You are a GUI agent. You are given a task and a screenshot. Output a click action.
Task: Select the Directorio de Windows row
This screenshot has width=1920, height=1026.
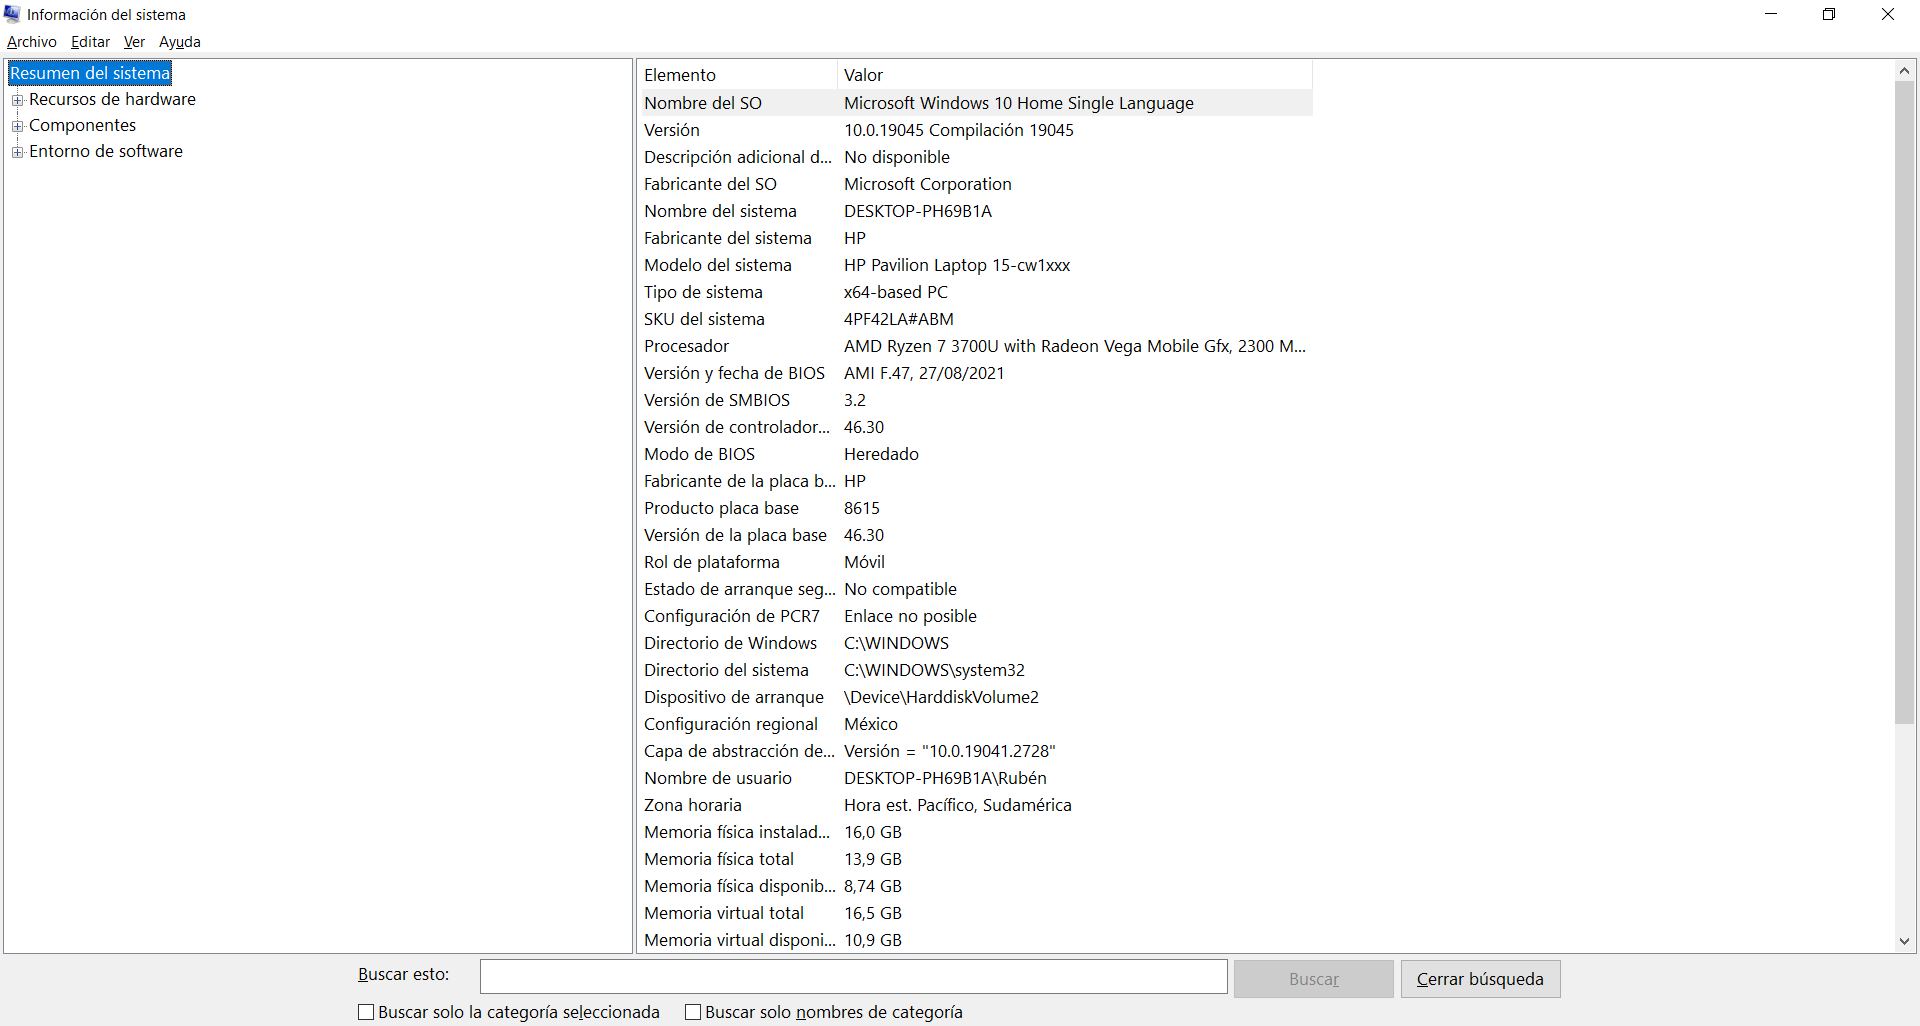976,643
